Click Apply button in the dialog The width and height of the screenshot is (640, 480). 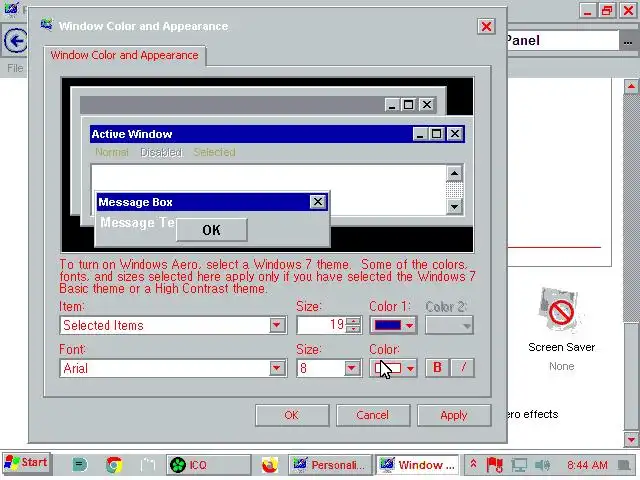point(453,415)
